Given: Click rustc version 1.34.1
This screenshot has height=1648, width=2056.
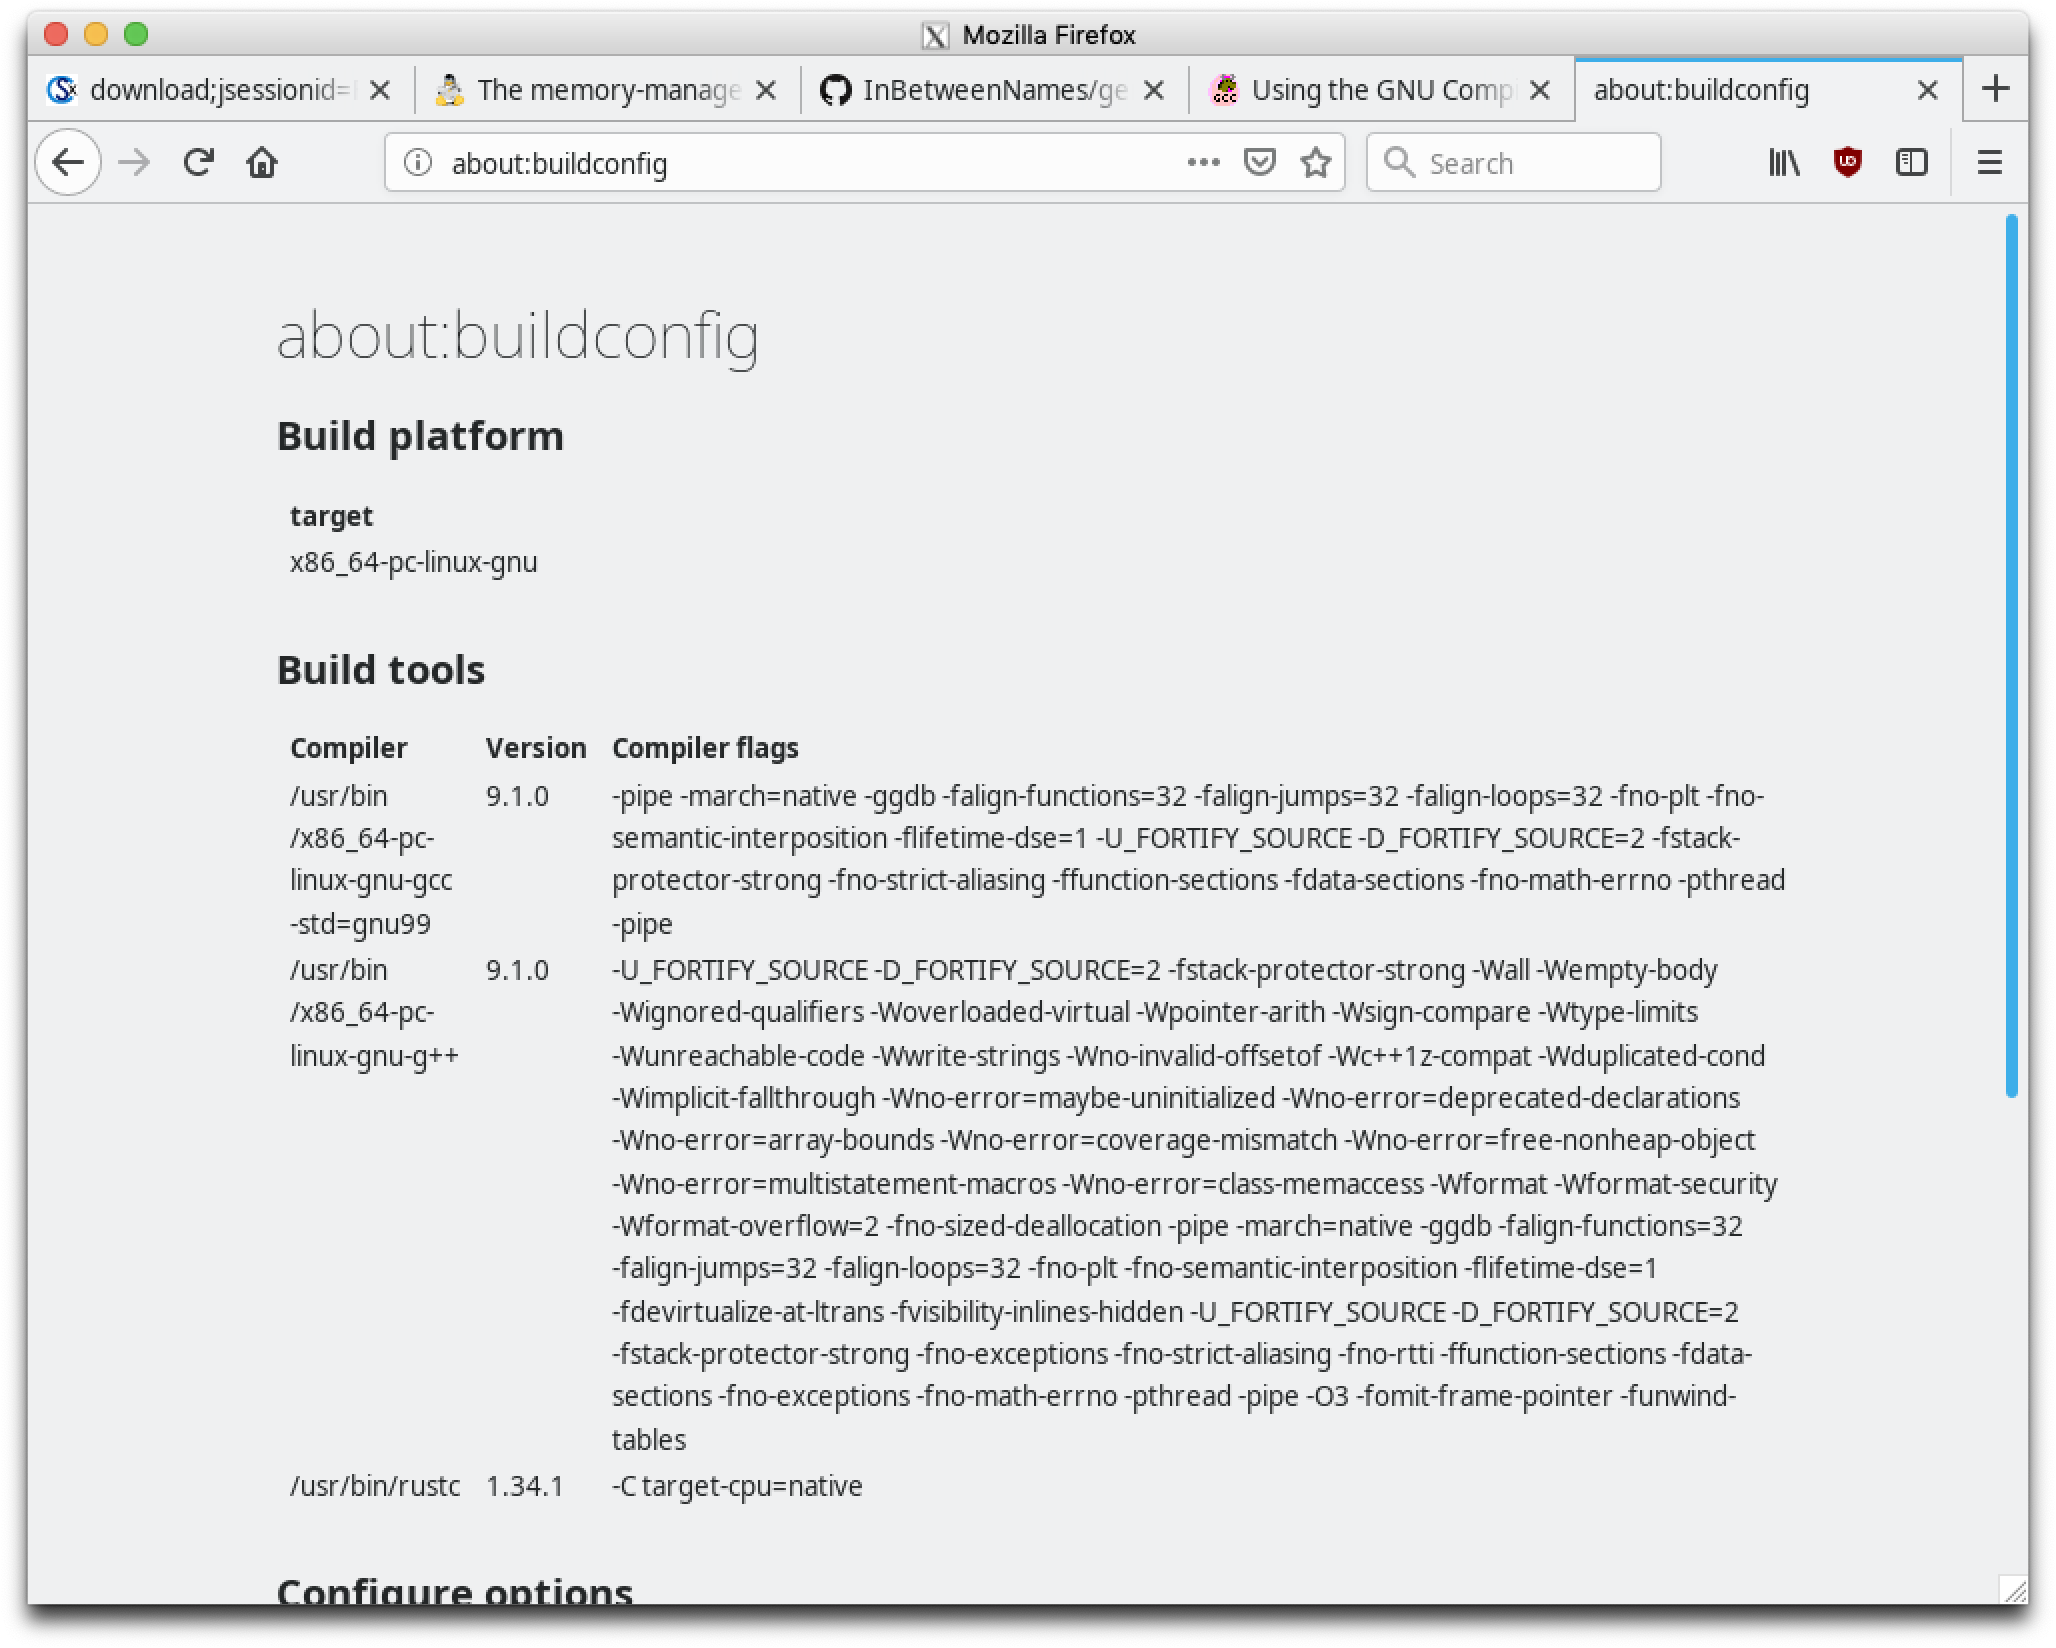Looking at the screenshot, I should (x=525, y=1486).
